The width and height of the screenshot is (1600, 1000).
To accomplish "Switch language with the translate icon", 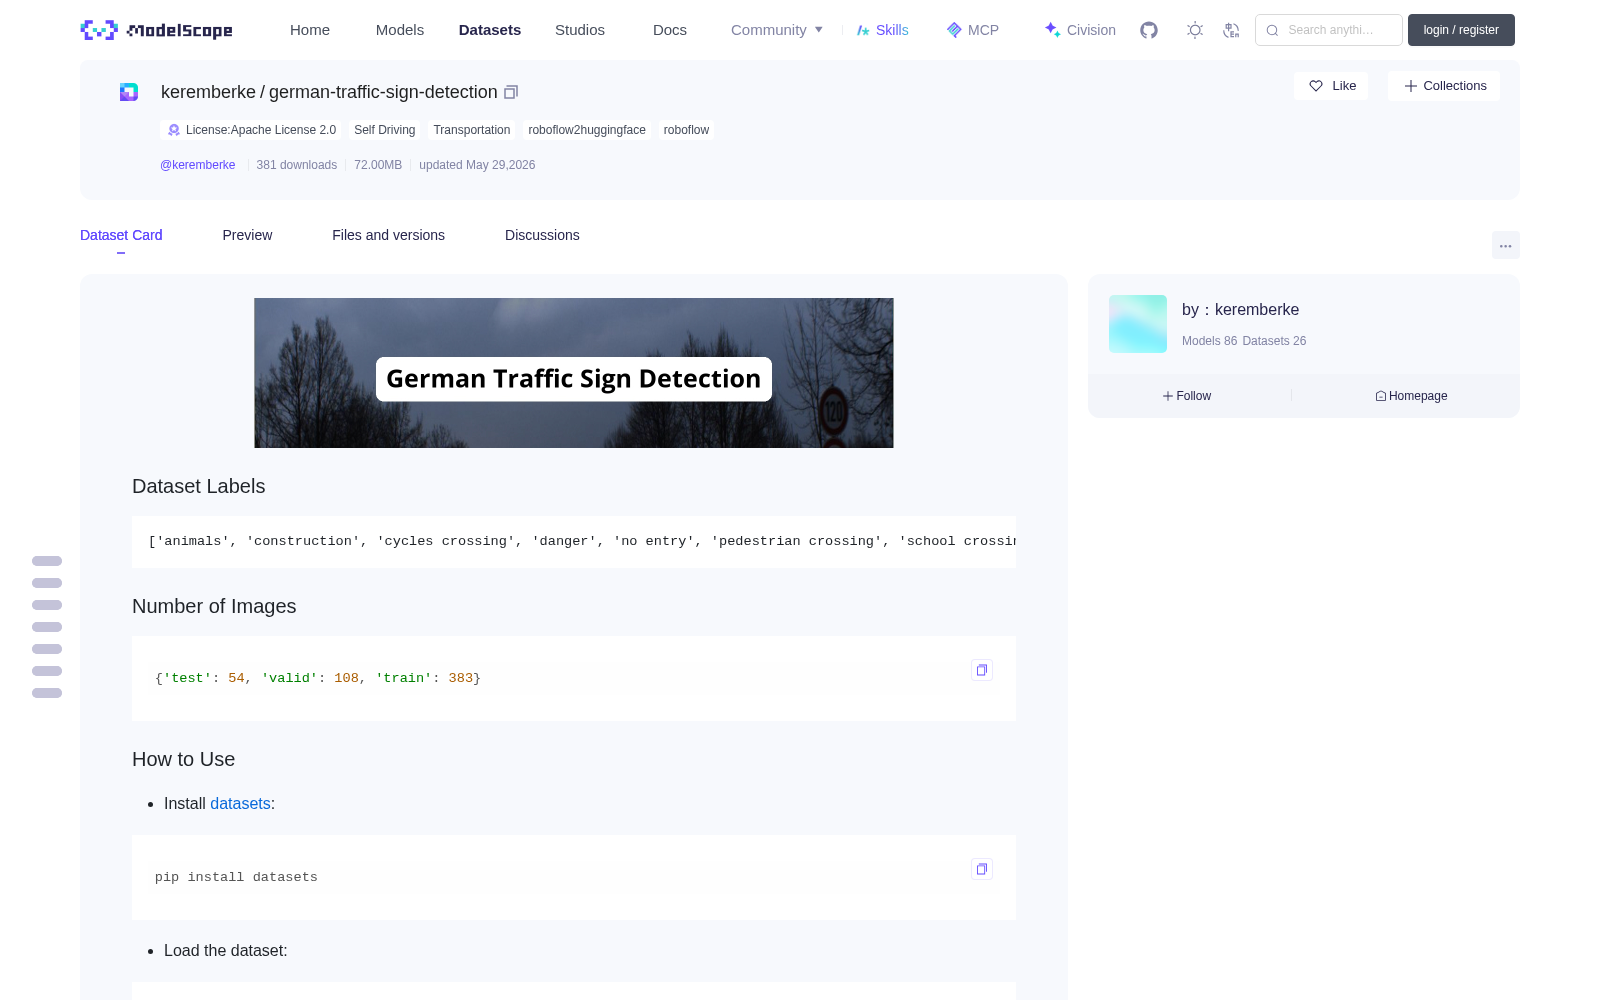I will 1231,30.
